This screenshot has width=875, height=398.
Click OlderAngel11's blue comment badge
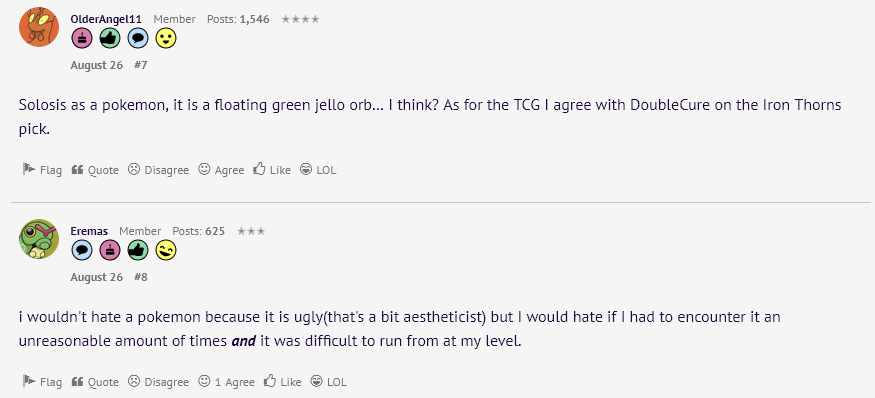tap(138, 39)
